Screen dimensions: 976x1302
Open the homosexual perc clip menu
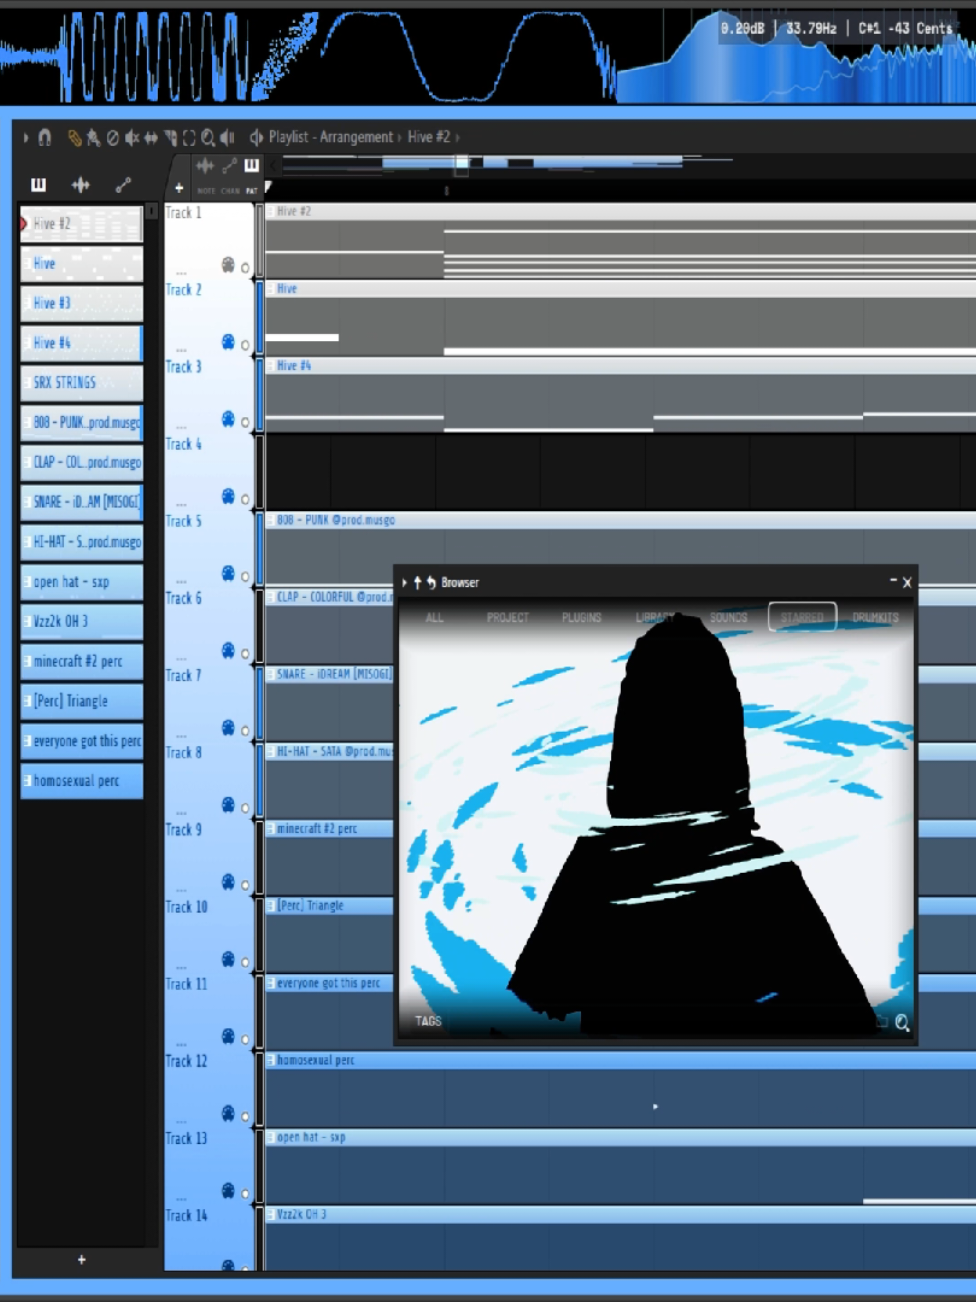coord(270,1060)
